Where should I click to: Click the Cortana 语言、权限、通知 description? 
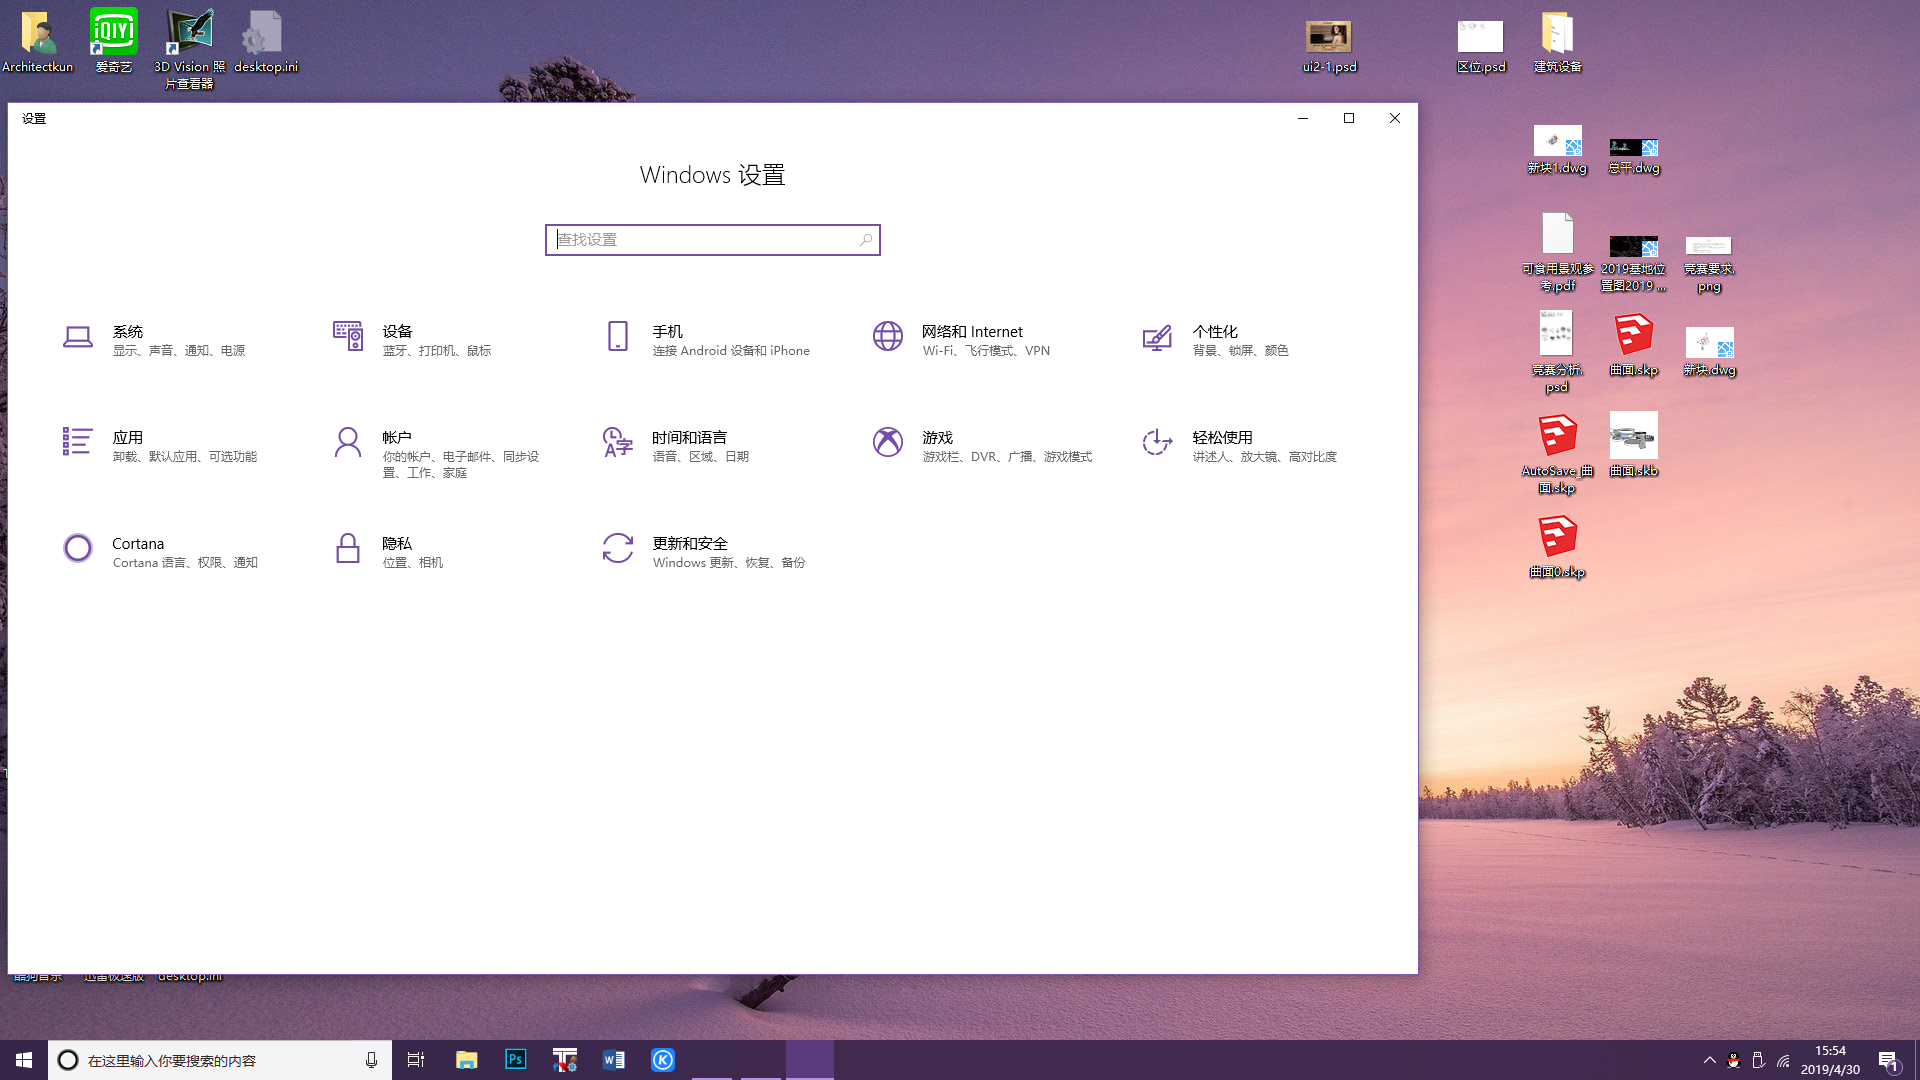coord(185,563)
